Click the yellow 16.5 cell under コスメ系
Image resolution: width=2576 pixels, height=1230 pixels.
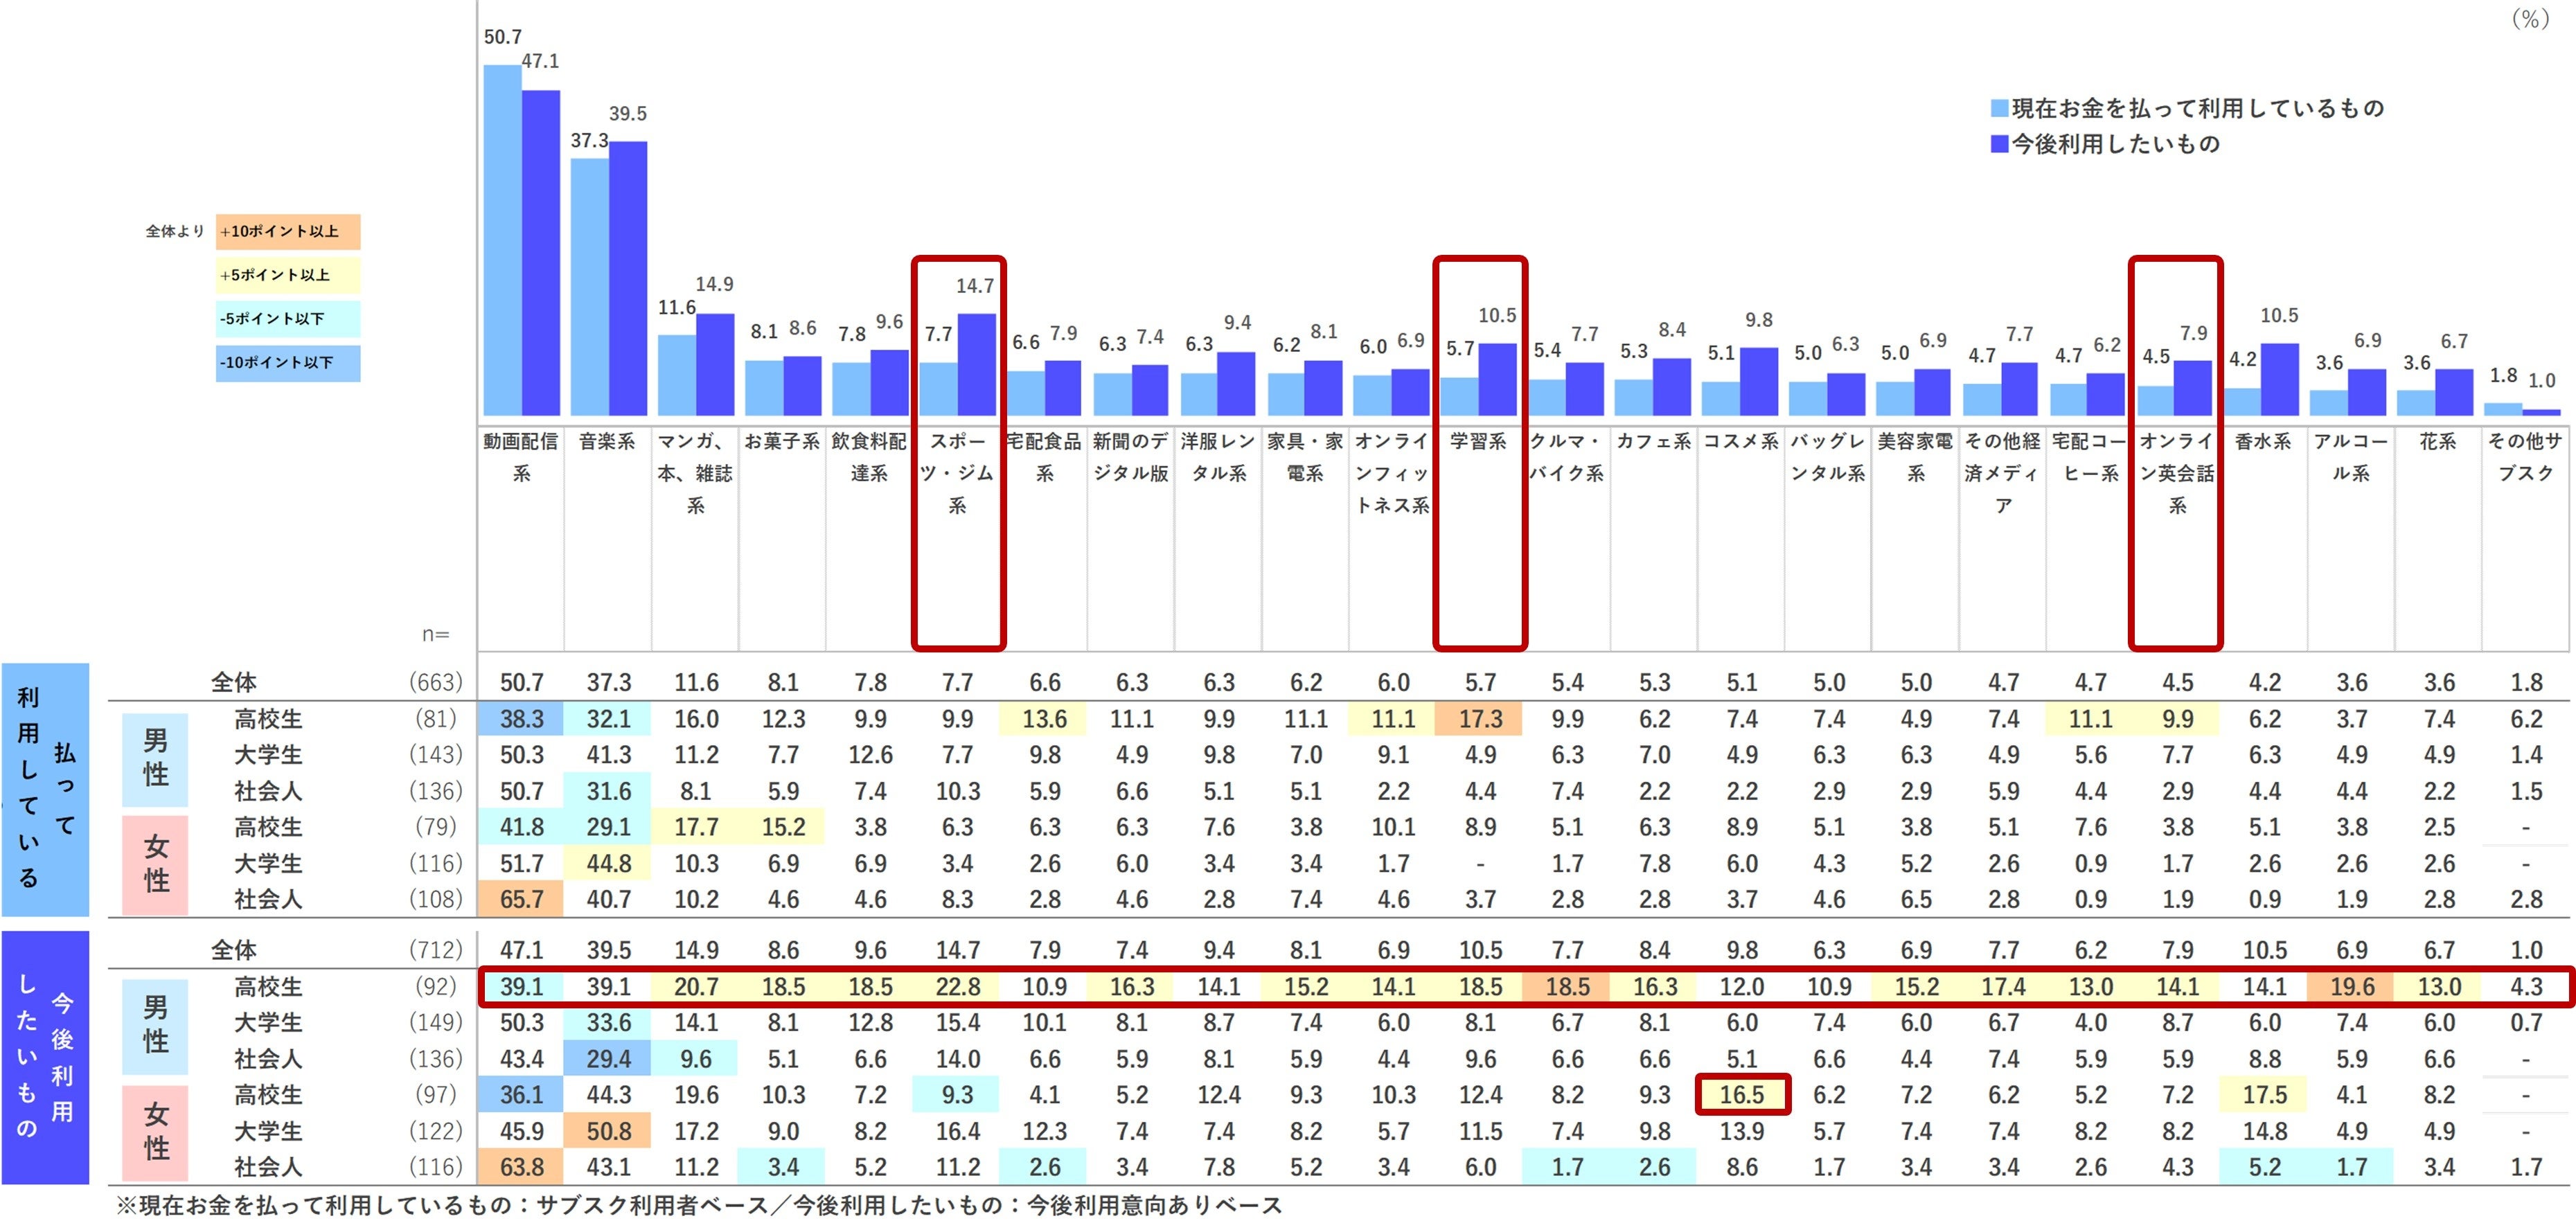click(x=1741, y=1095)
